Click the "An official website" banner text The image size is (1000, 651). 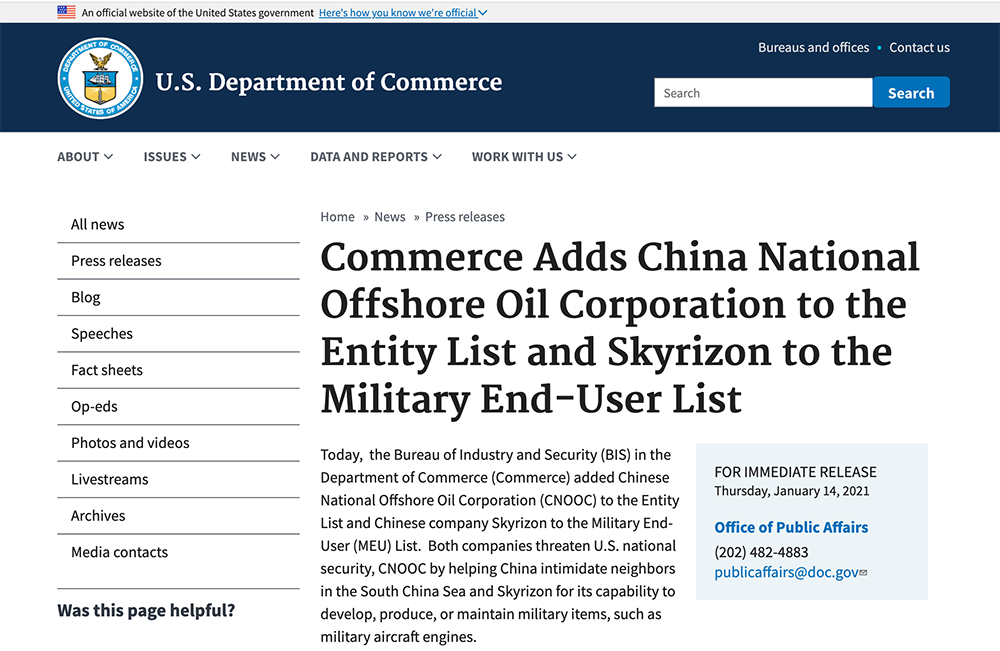tap(198, 13)
